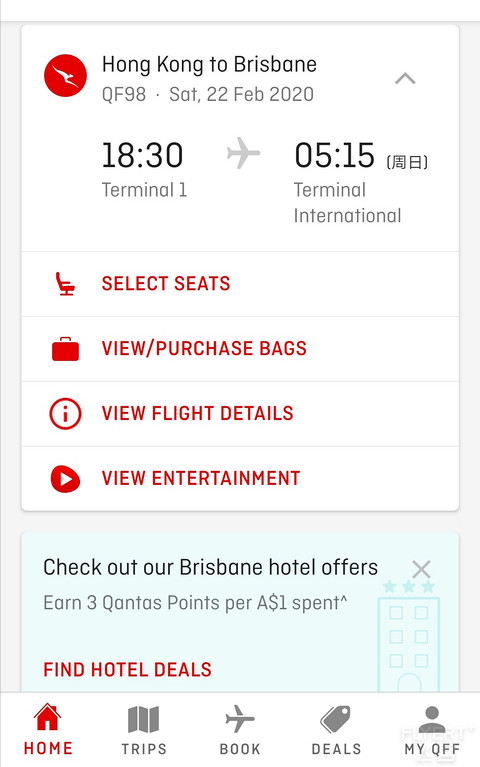Tap the Qantas kangaroo logo
This screenshot has width=480, height=767.
[66, 76]
